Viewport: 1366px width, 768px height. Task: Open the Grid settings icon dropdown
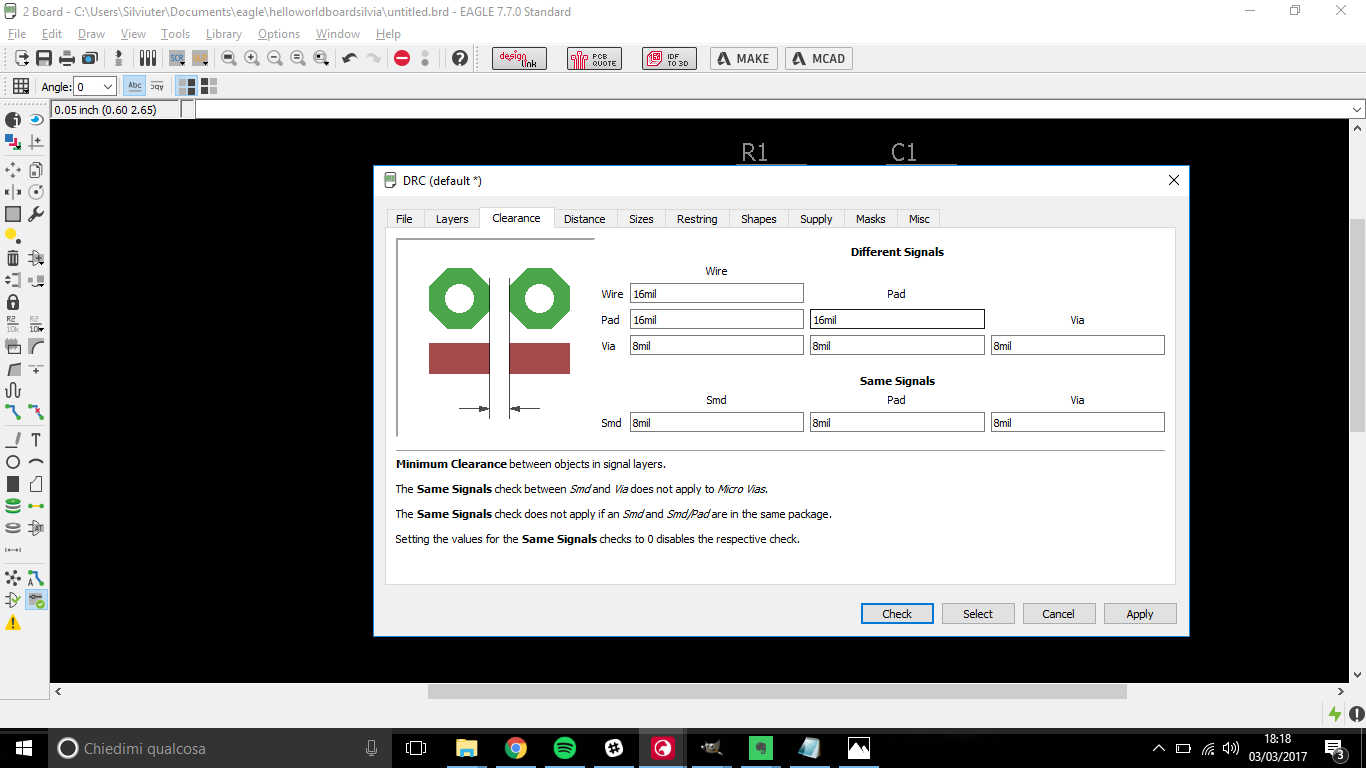click(x=20, y=87)
